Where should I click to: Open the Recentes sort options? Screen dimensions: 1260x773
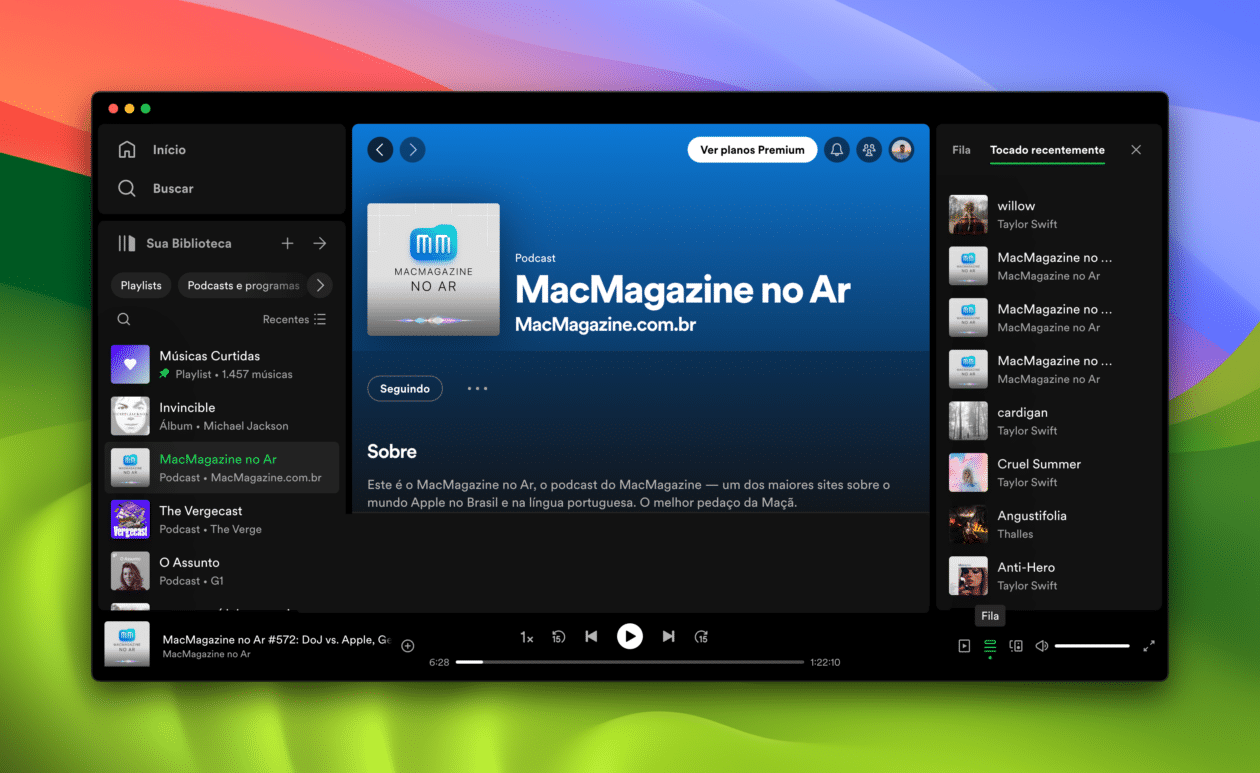[294, 320]
